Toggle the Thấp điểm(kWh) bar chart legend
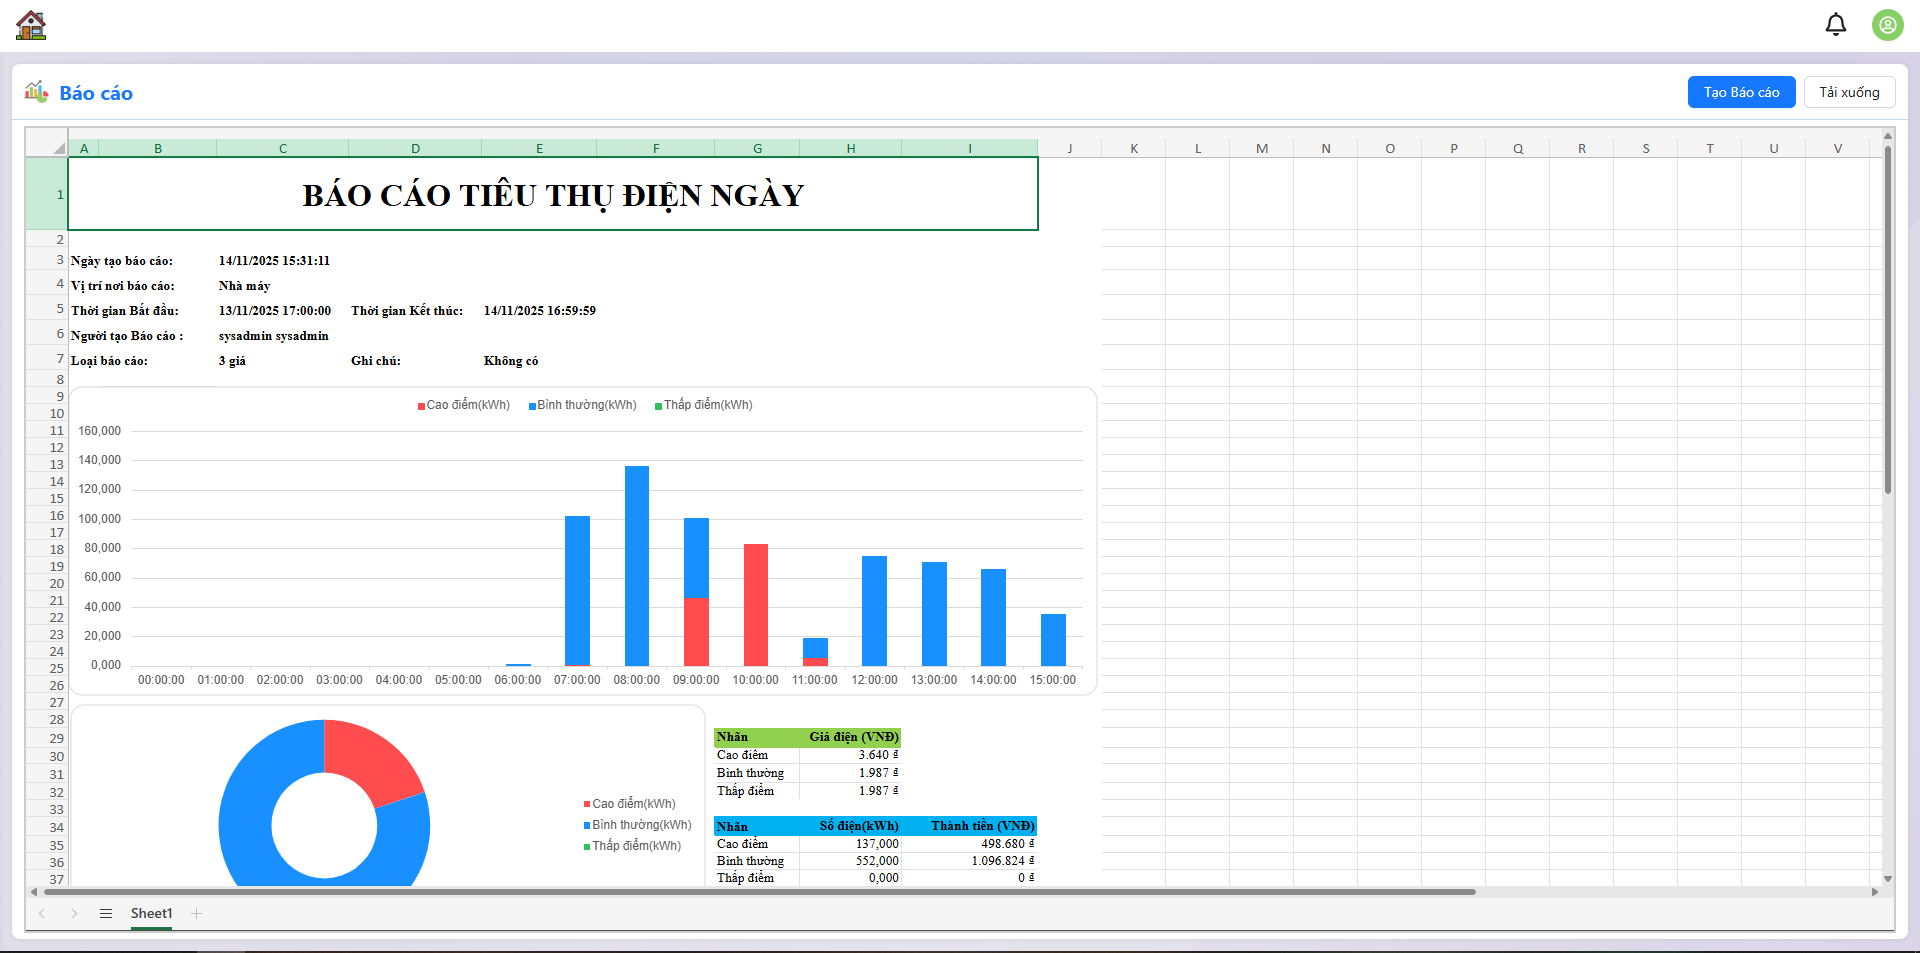1920x953 pixels. point(704,405)
